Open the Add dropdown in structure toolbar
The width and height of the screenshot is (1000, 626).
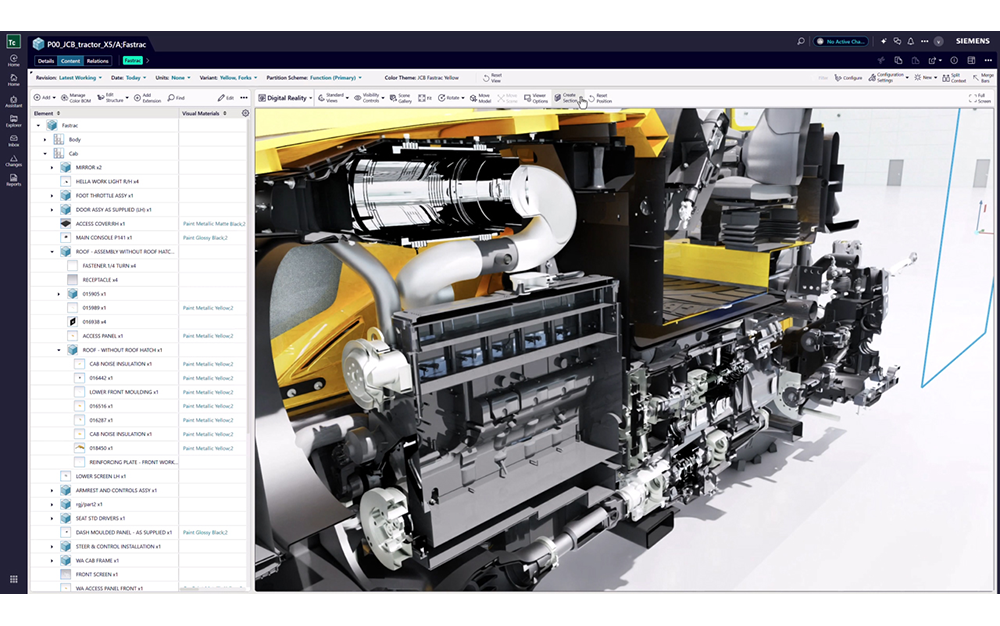45,98
